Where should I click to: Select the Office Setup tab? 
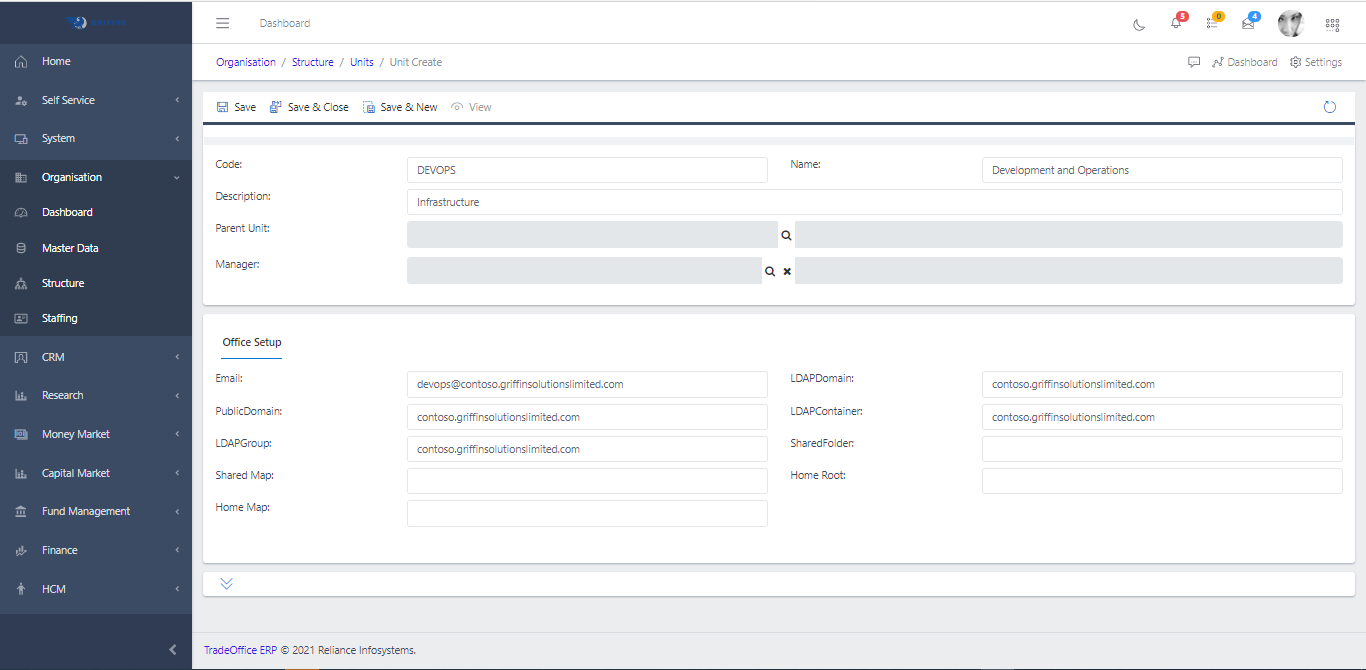[252, 342]
